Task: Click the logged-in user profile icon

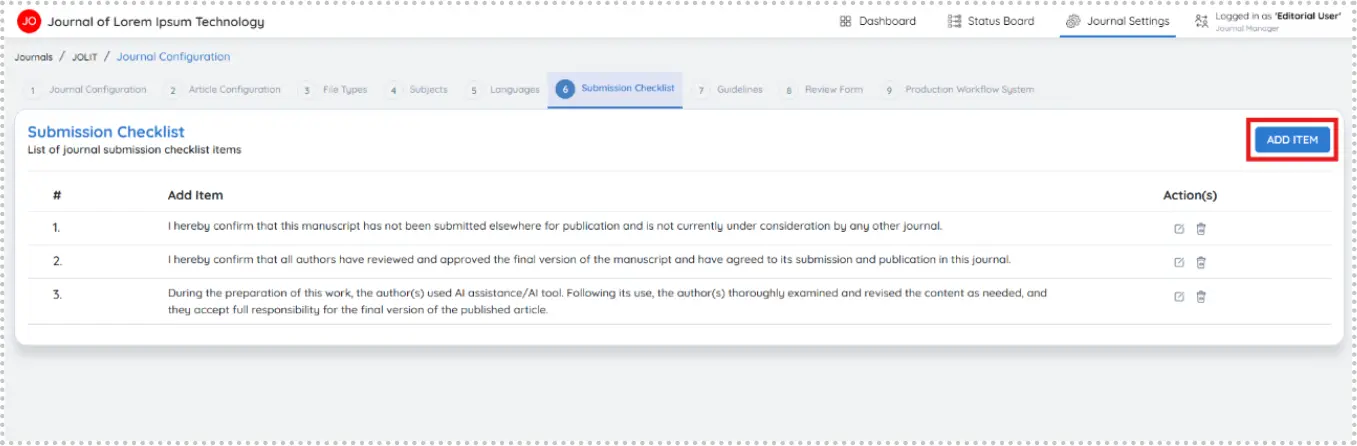Action: click(x=1201, y=21)
